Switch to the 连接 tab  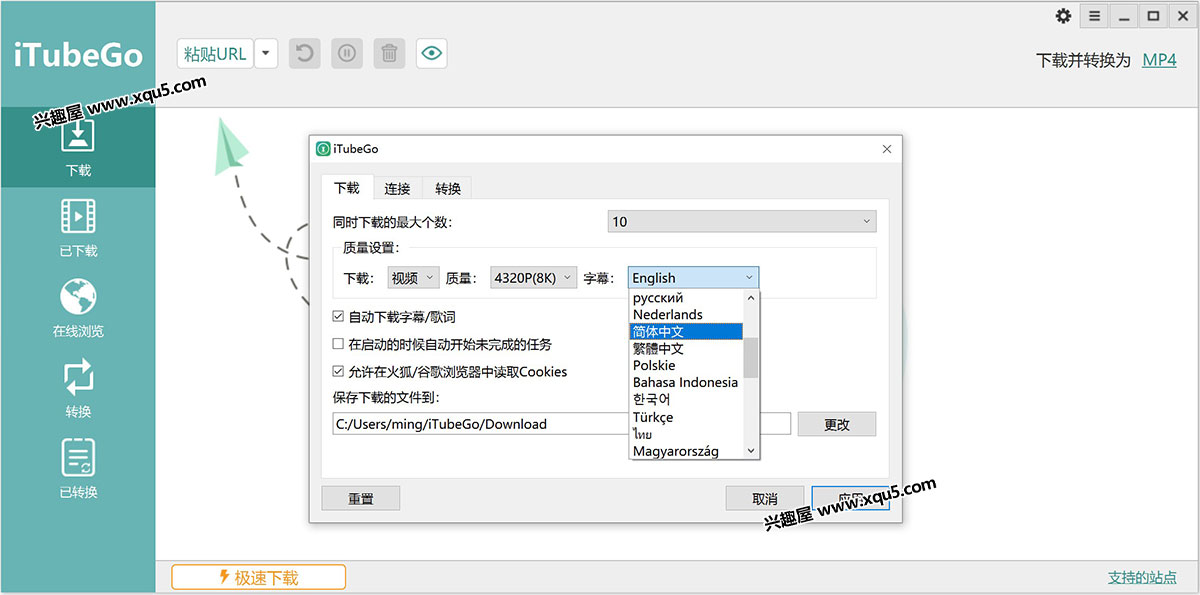coord(397,188)
